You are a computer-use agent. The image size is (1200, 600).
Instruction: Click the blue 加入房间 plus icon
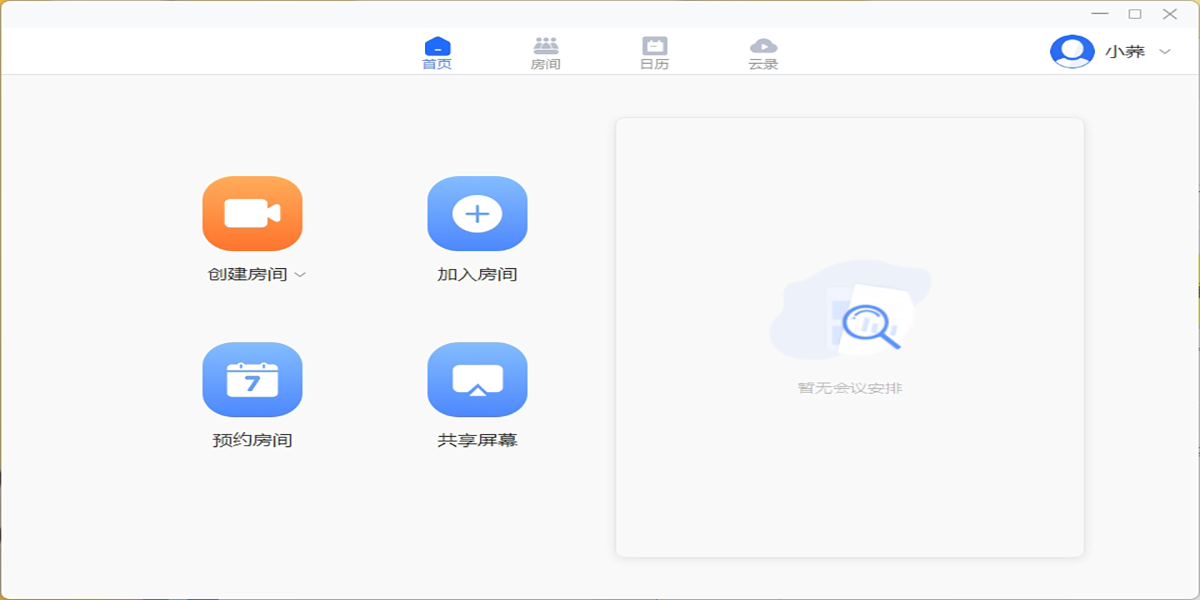pyautogui.click(x=477, y=213)
